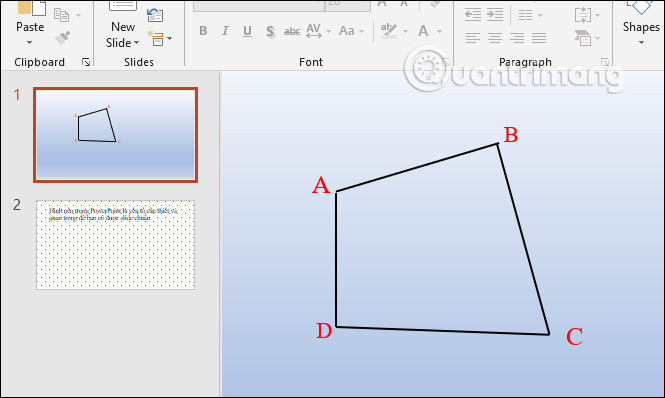Click the red label D on slide
The height and width of the screenshot is (398, 665).
[x=324, y=331]
